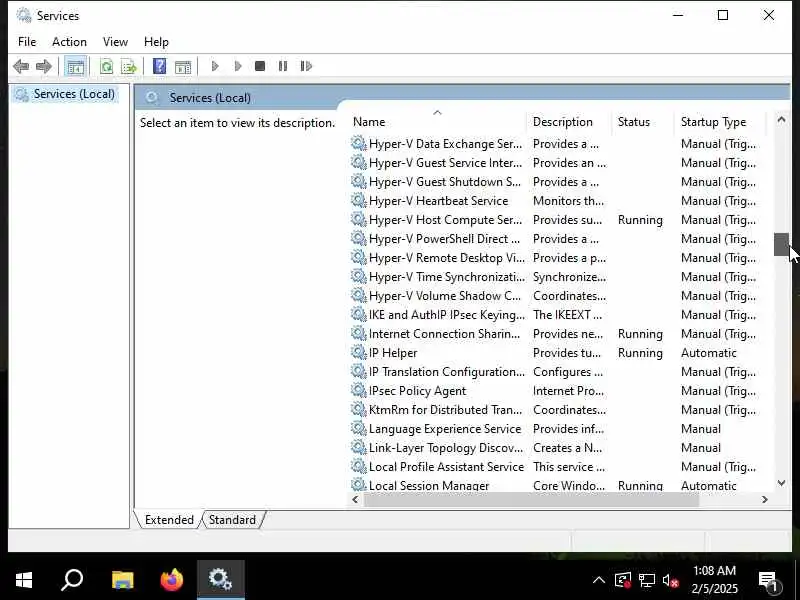Click the network tray icon
This screenshot has height=600, width=800.
coord(647,580)
